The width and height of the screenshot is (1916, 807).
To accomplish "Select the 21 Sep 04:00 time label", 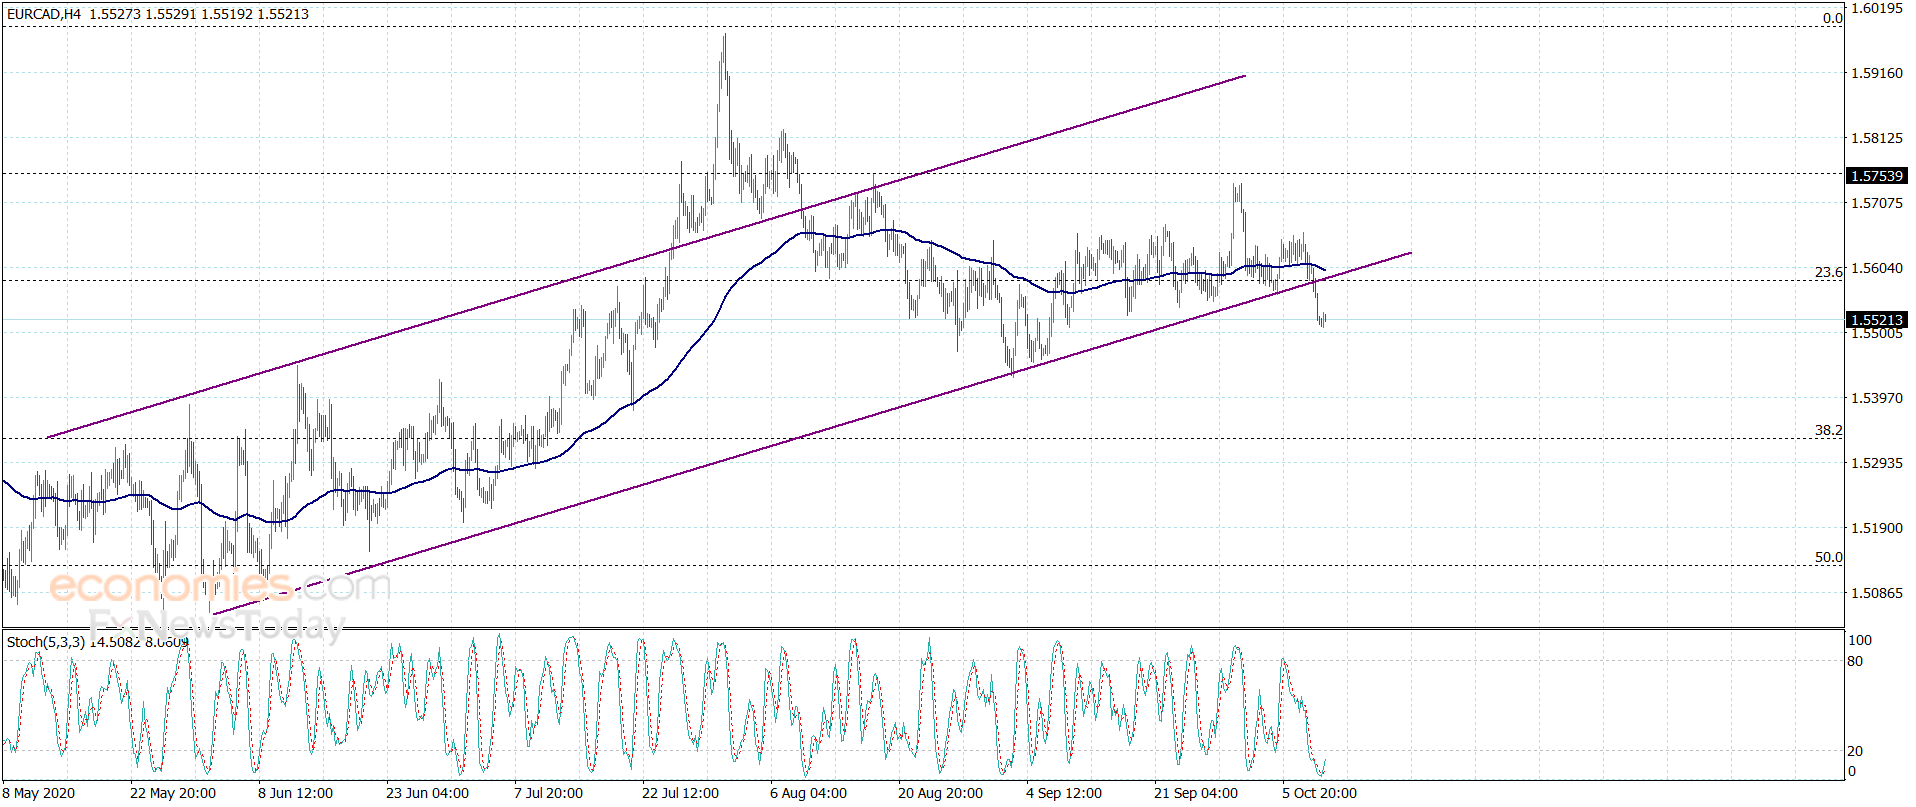I will [1195, 793].
